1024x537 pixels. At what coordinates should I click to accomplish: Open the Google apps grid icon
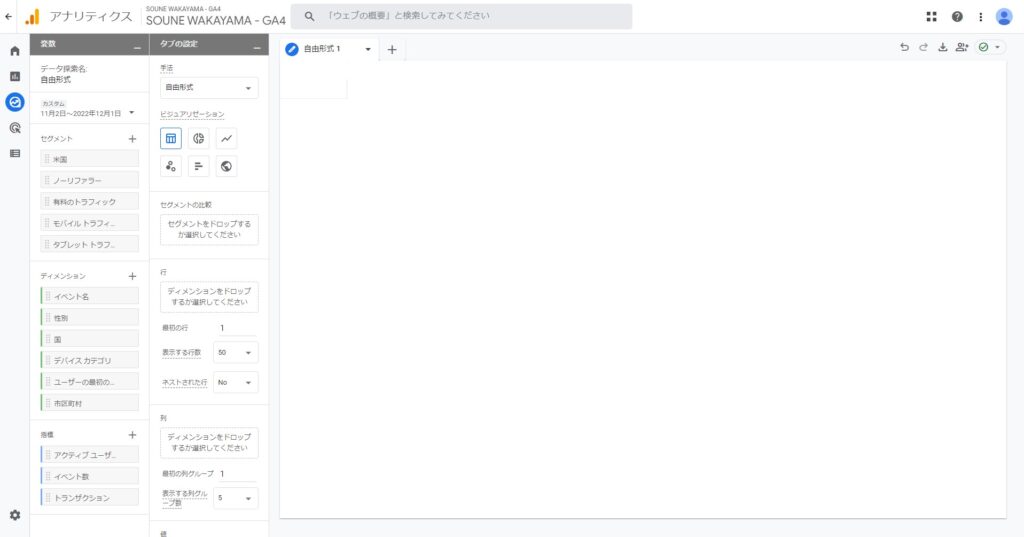(x=932, y=17)
